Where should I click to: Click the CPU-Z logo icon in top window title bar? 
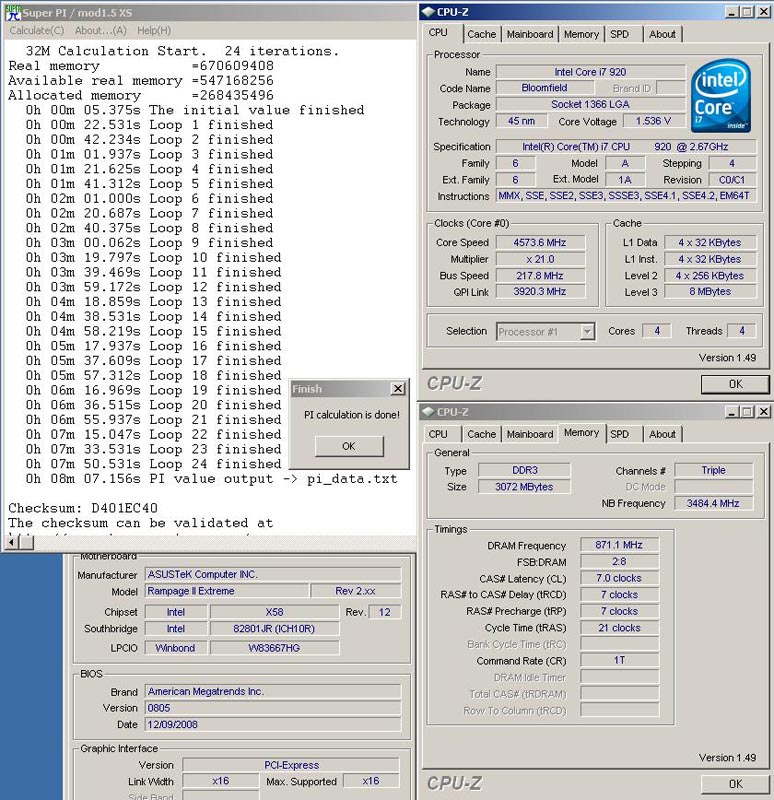click(429, 12)
